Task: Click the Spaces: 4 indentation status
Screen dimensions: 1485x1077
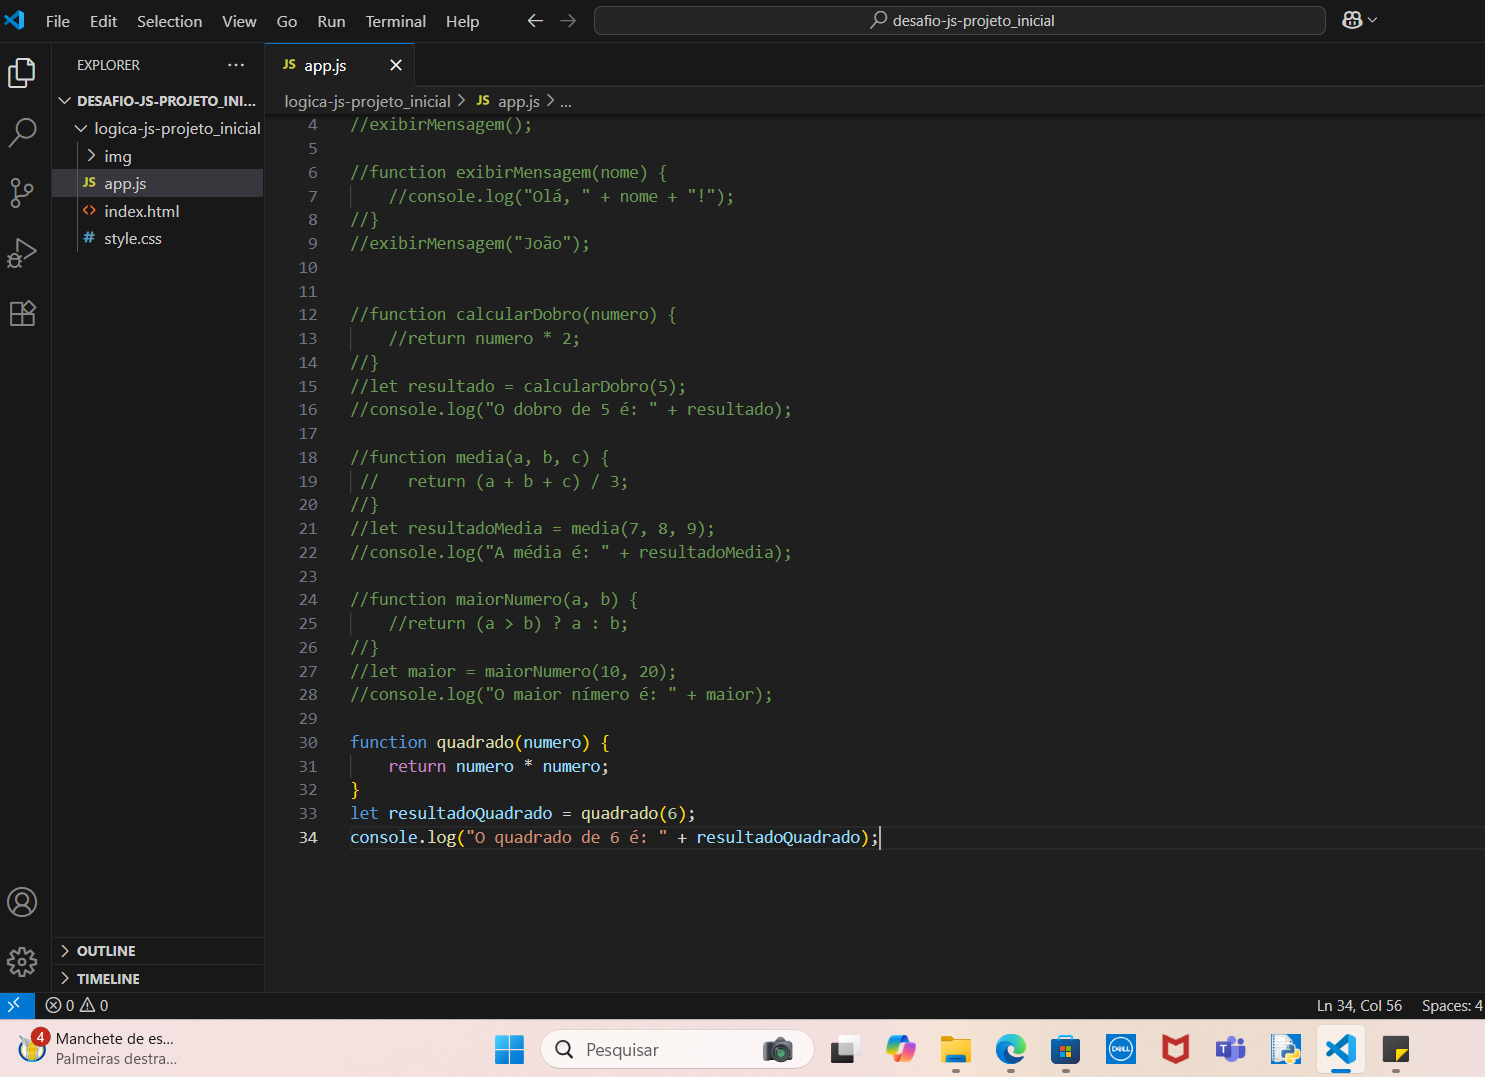Action: click(1452, 1005)
